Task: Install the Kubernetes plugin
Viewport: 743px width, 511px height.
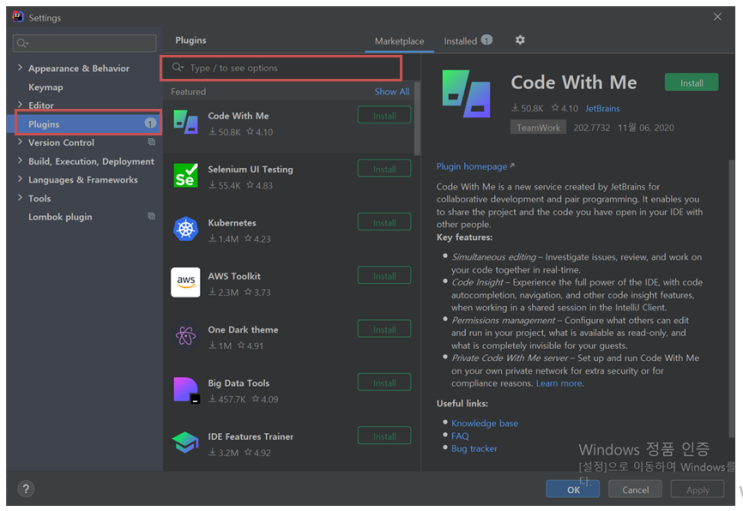Action: 384,222
